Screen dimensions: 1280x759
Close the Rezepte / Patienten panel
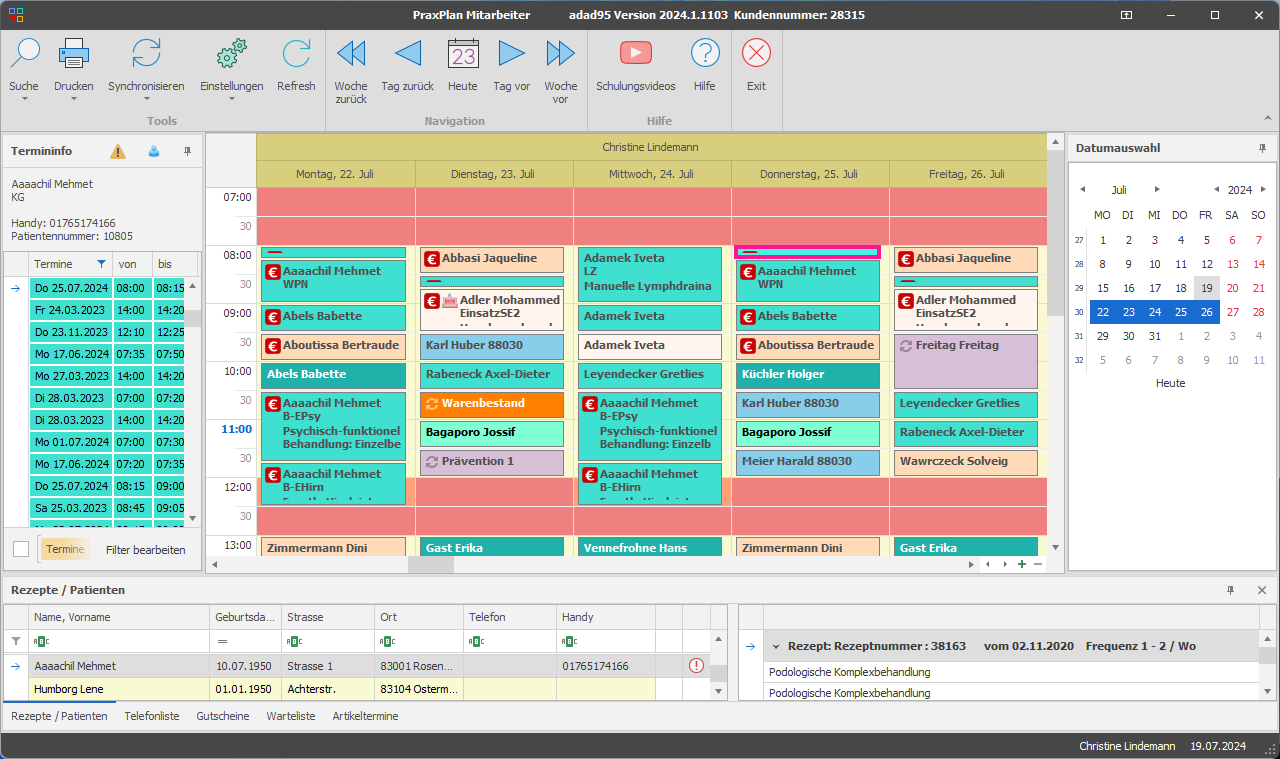point(1262,590)
